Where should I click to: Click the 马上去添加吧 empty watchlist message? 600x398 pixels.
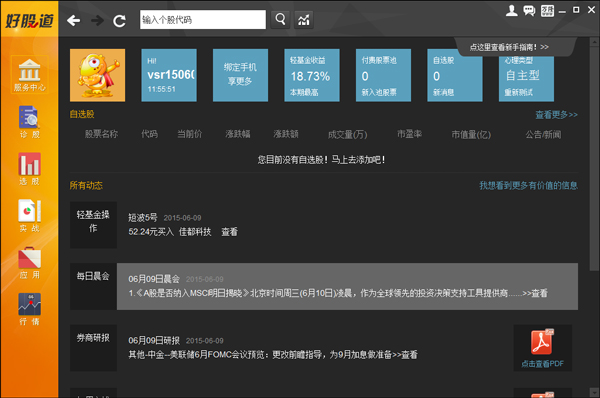321,160
